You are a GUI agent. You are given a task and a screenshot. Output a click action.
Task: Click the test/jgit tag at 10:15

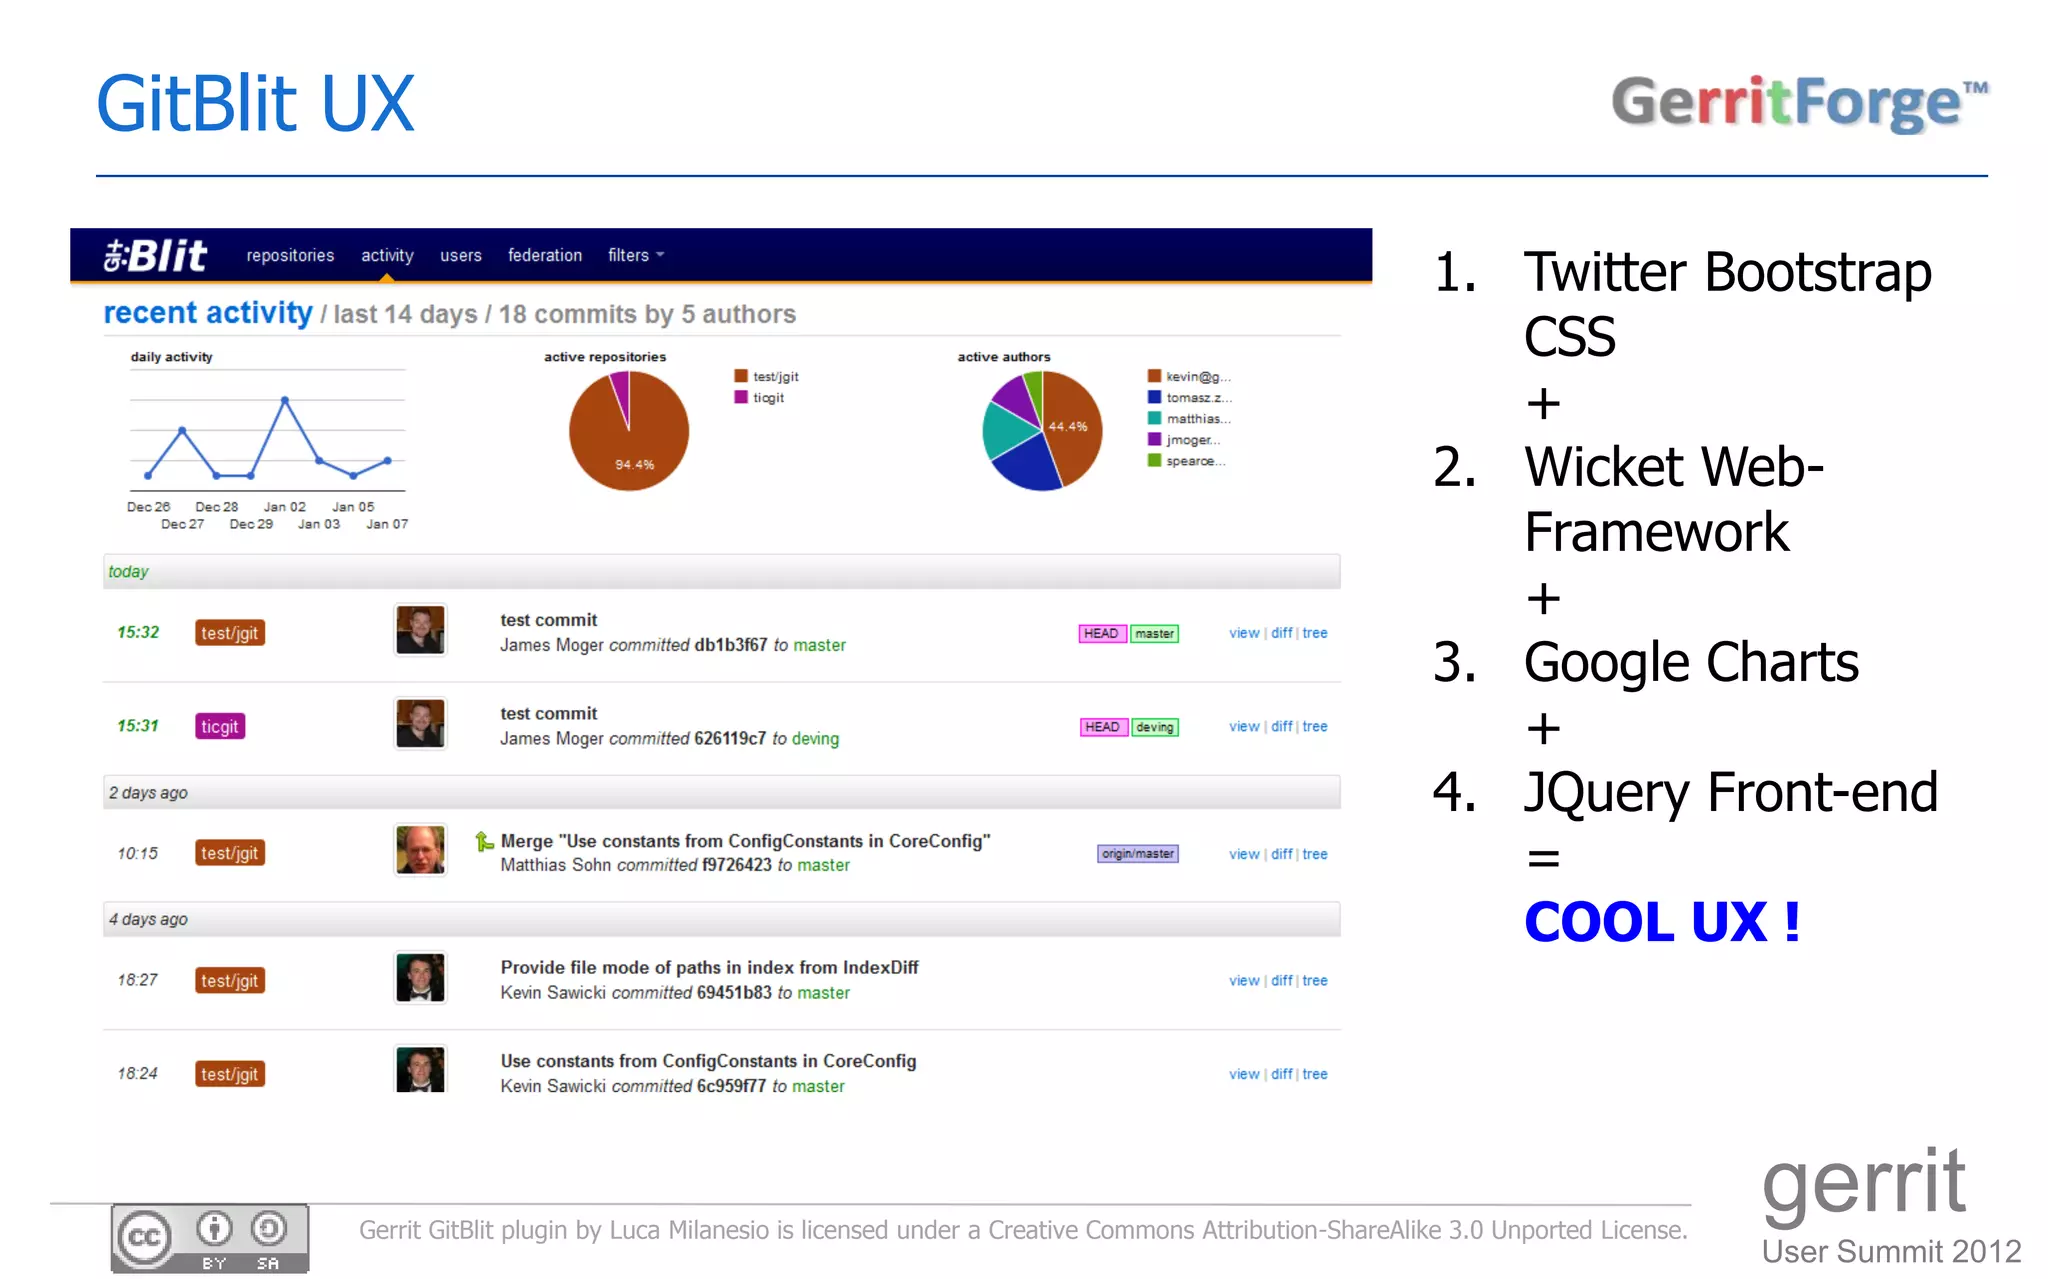point(230,853)
